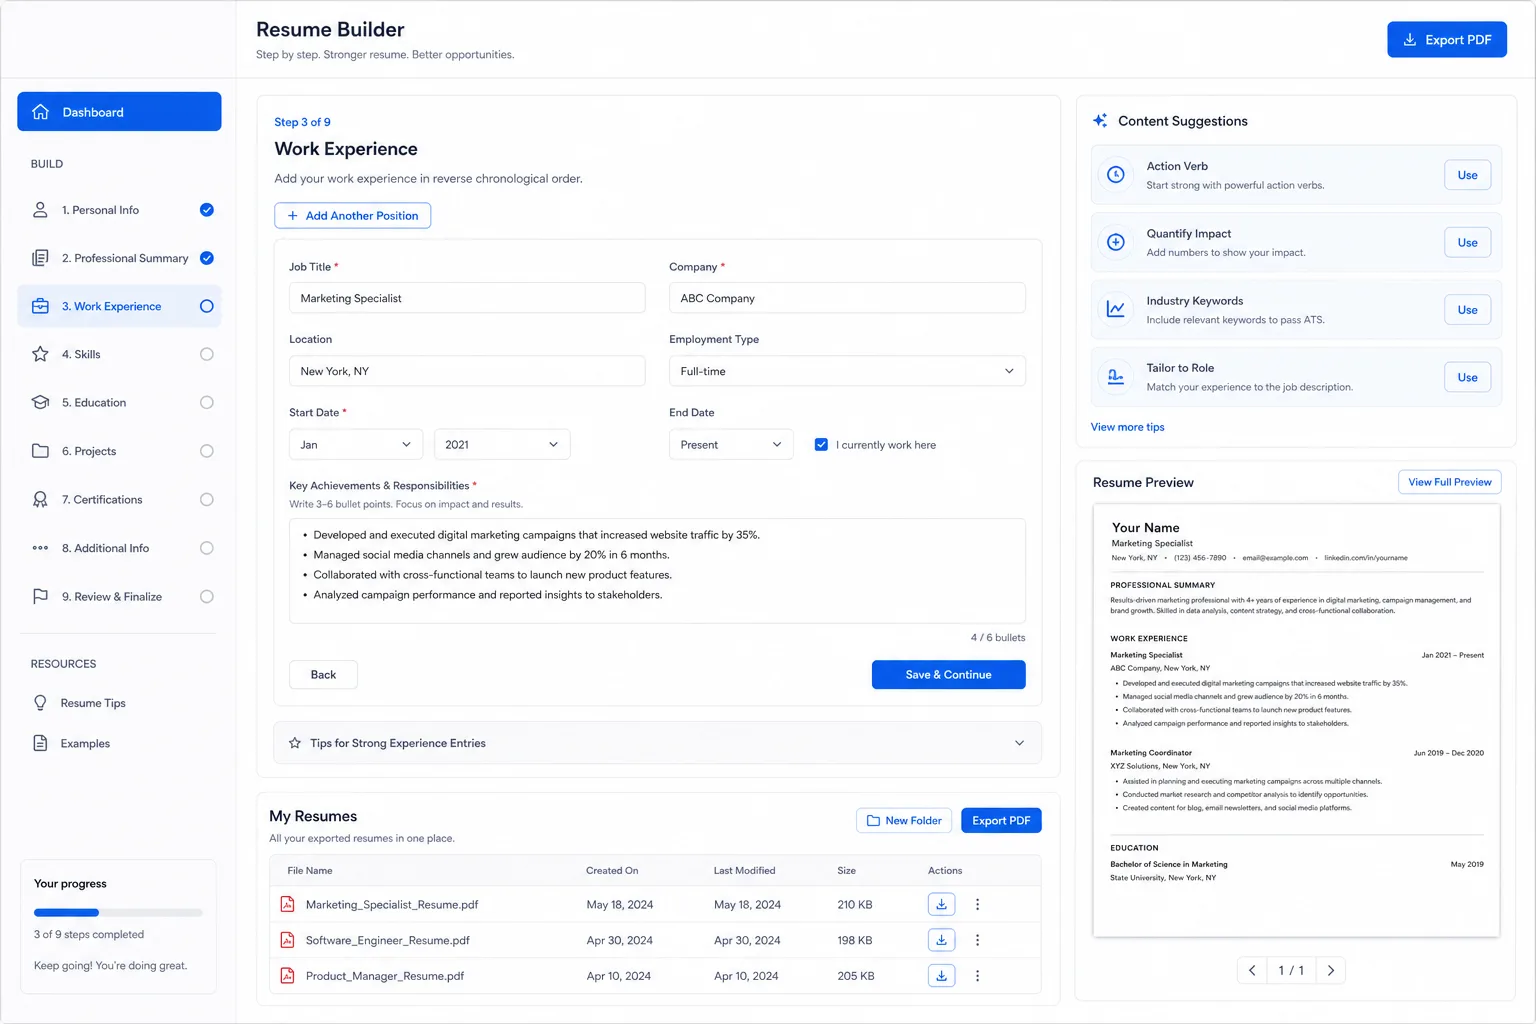
Task: Download Software_Engineer_Resume.pdf
Action: click(x=941, y=940)
